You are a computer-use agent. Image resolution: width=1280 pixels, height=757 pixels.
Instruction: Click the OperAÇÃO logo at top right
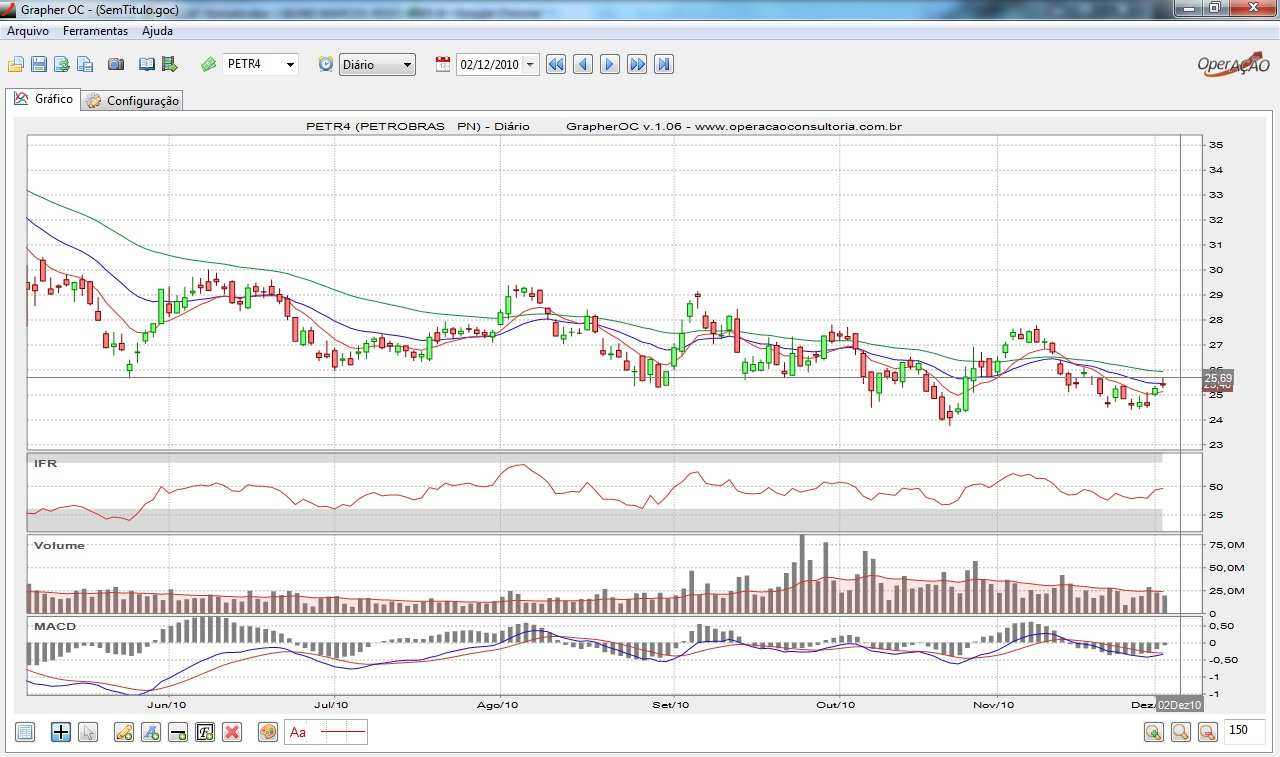(1233, 64)
